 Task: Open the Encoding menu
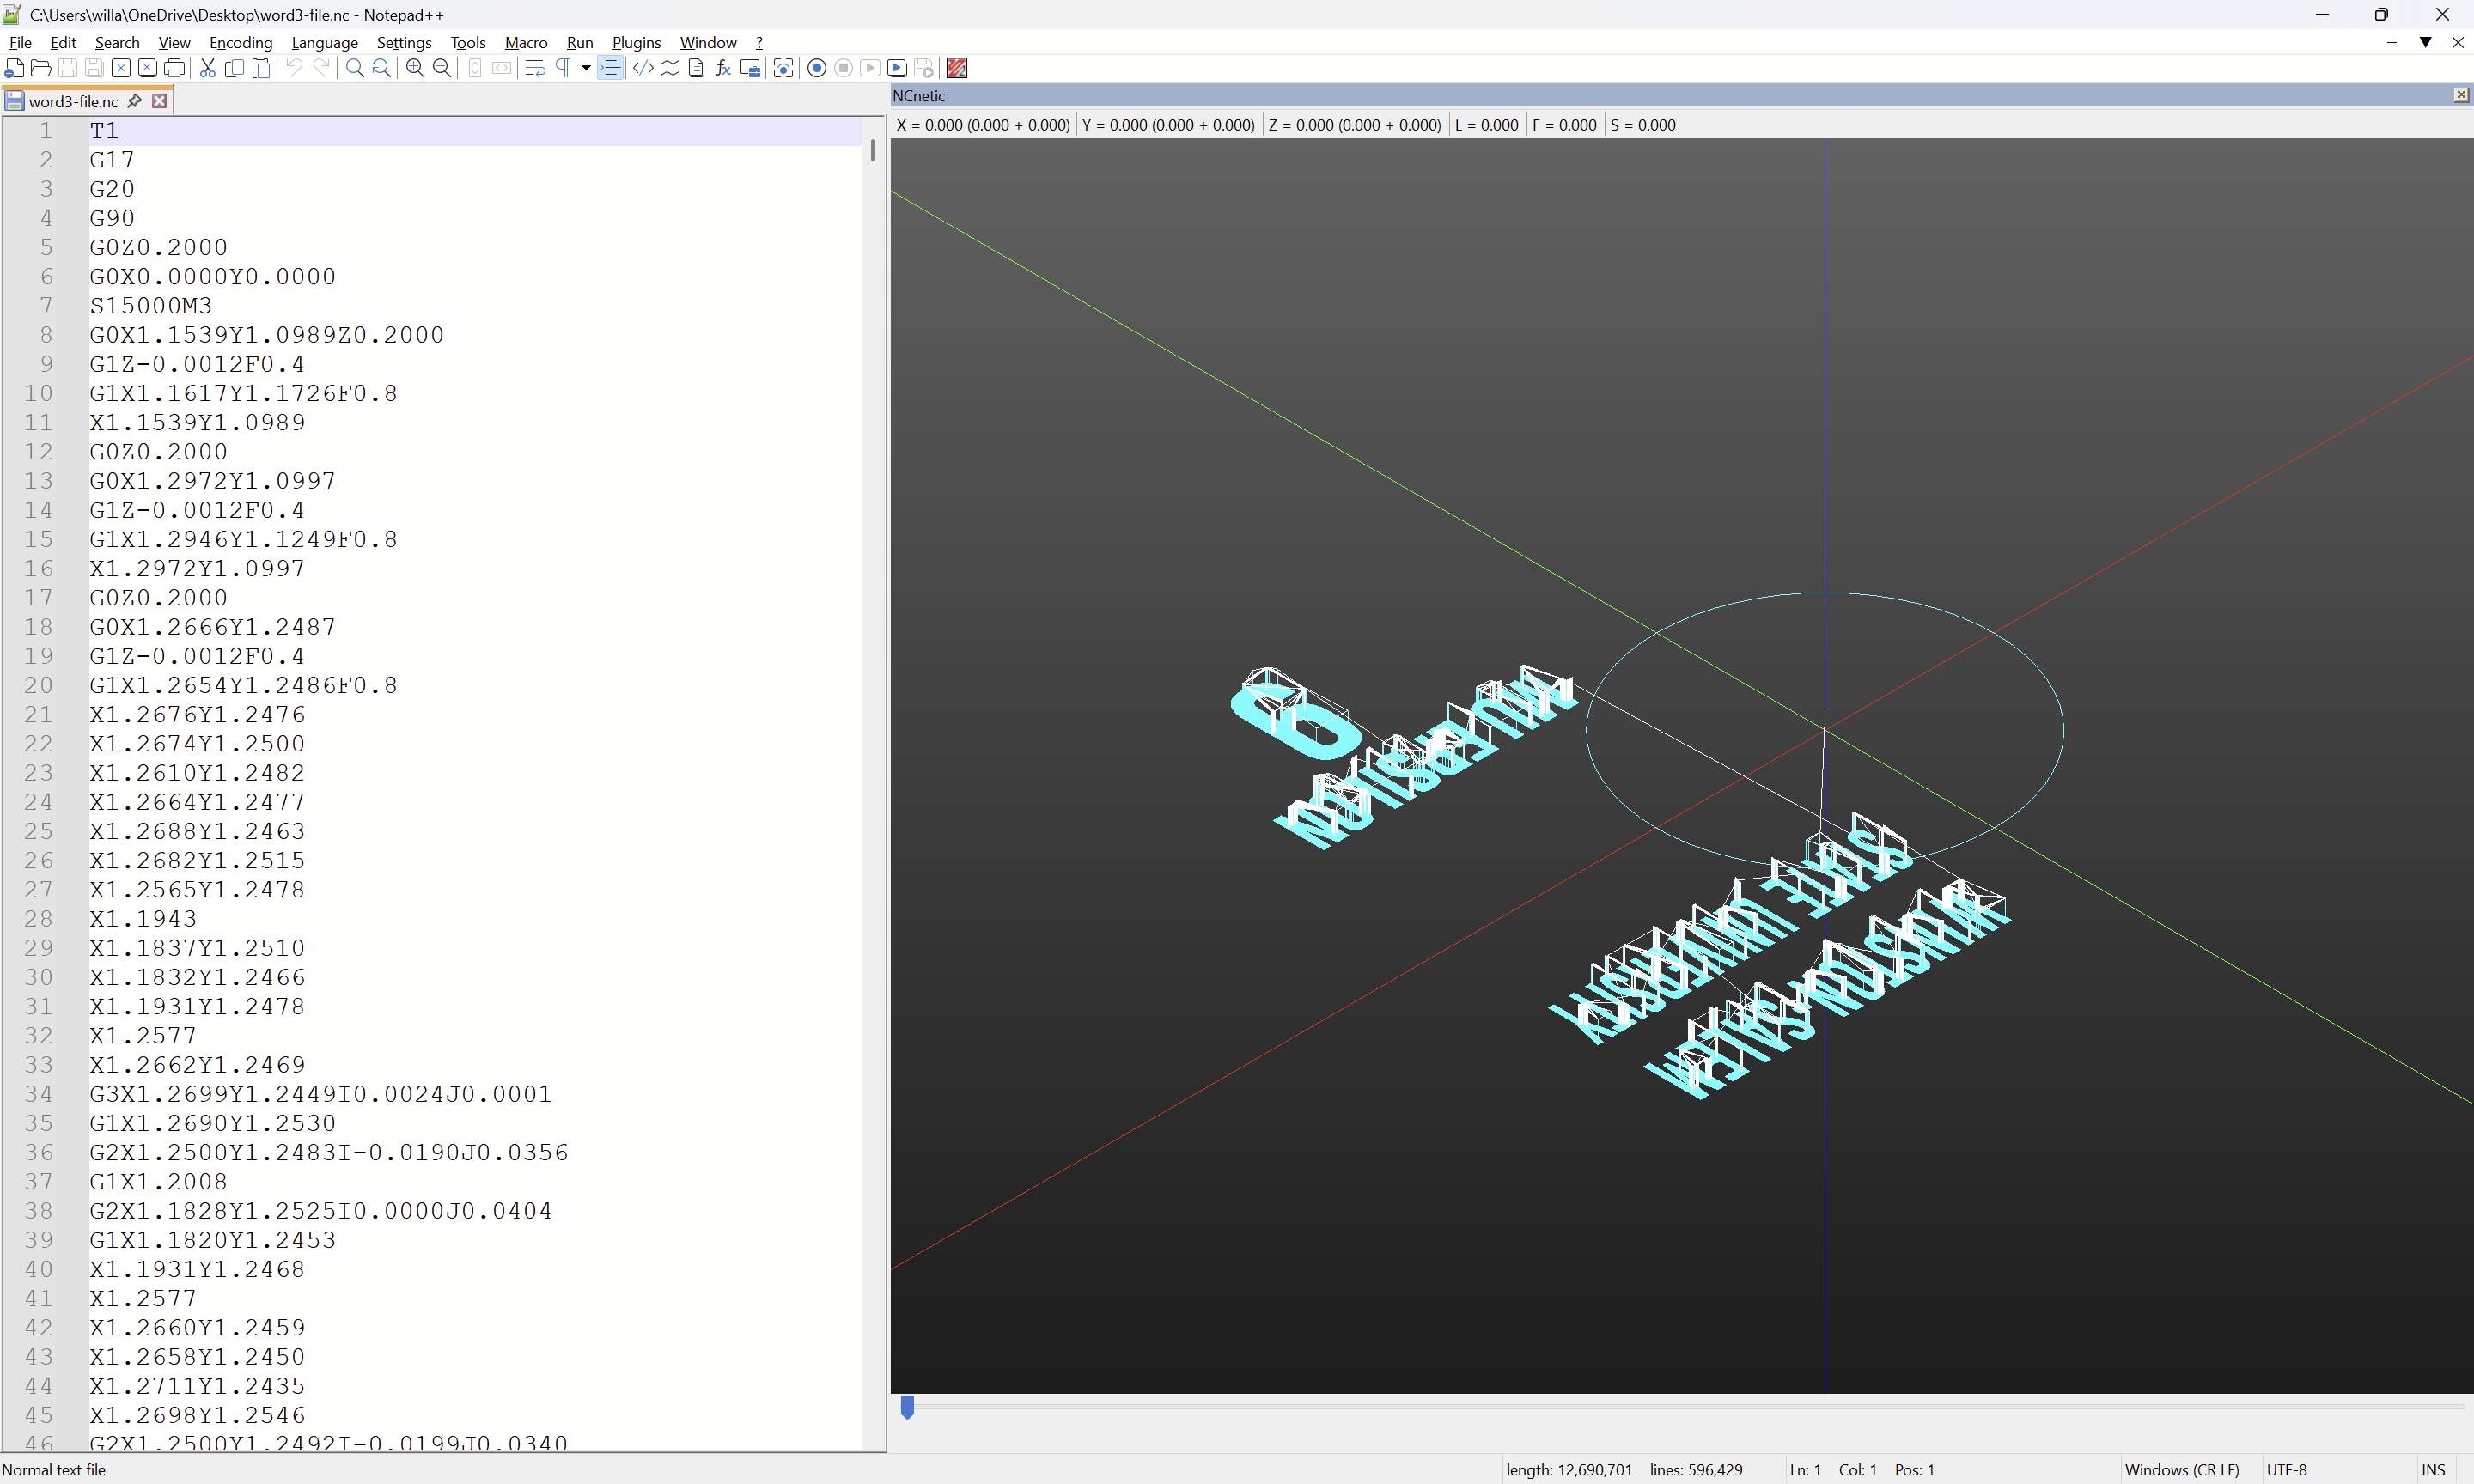point(240,42)
